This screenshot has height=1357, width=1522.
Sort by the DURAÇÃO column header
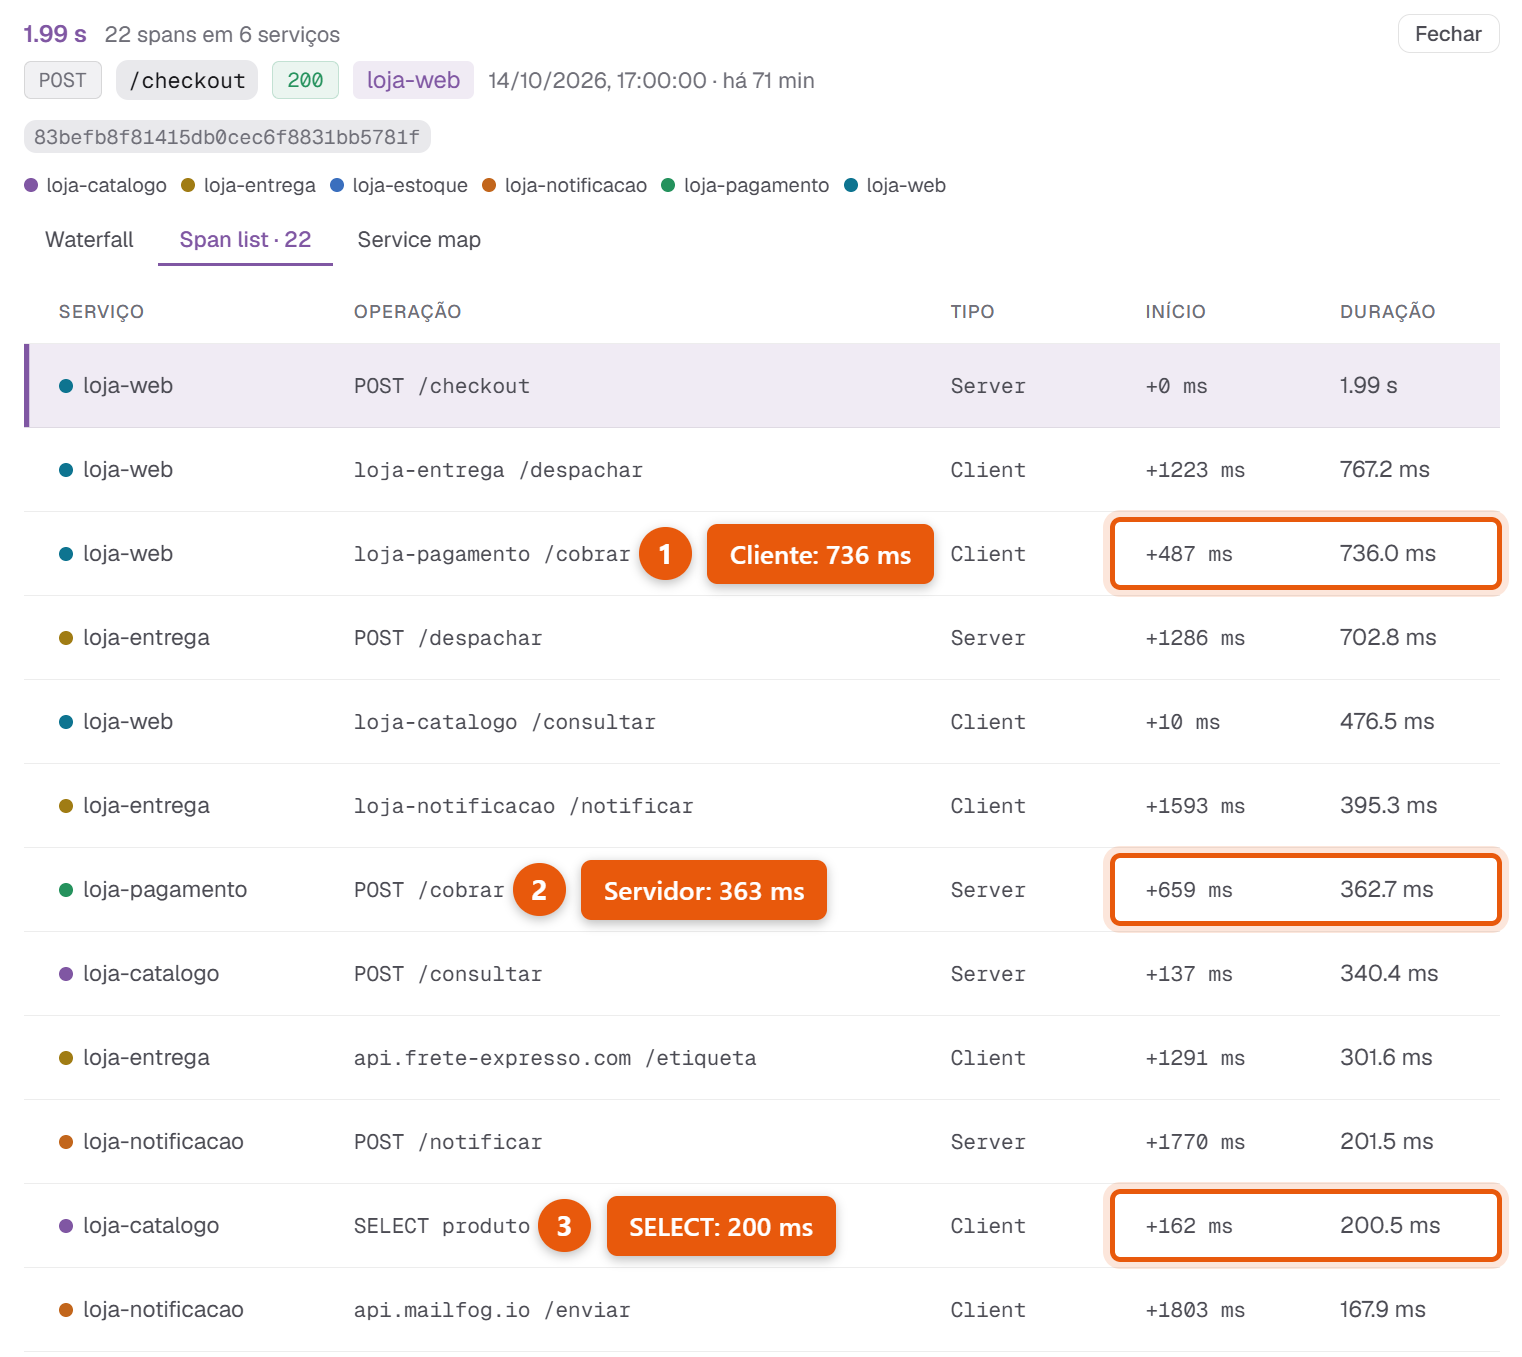pyautogui.click(x=1387, y=312)
